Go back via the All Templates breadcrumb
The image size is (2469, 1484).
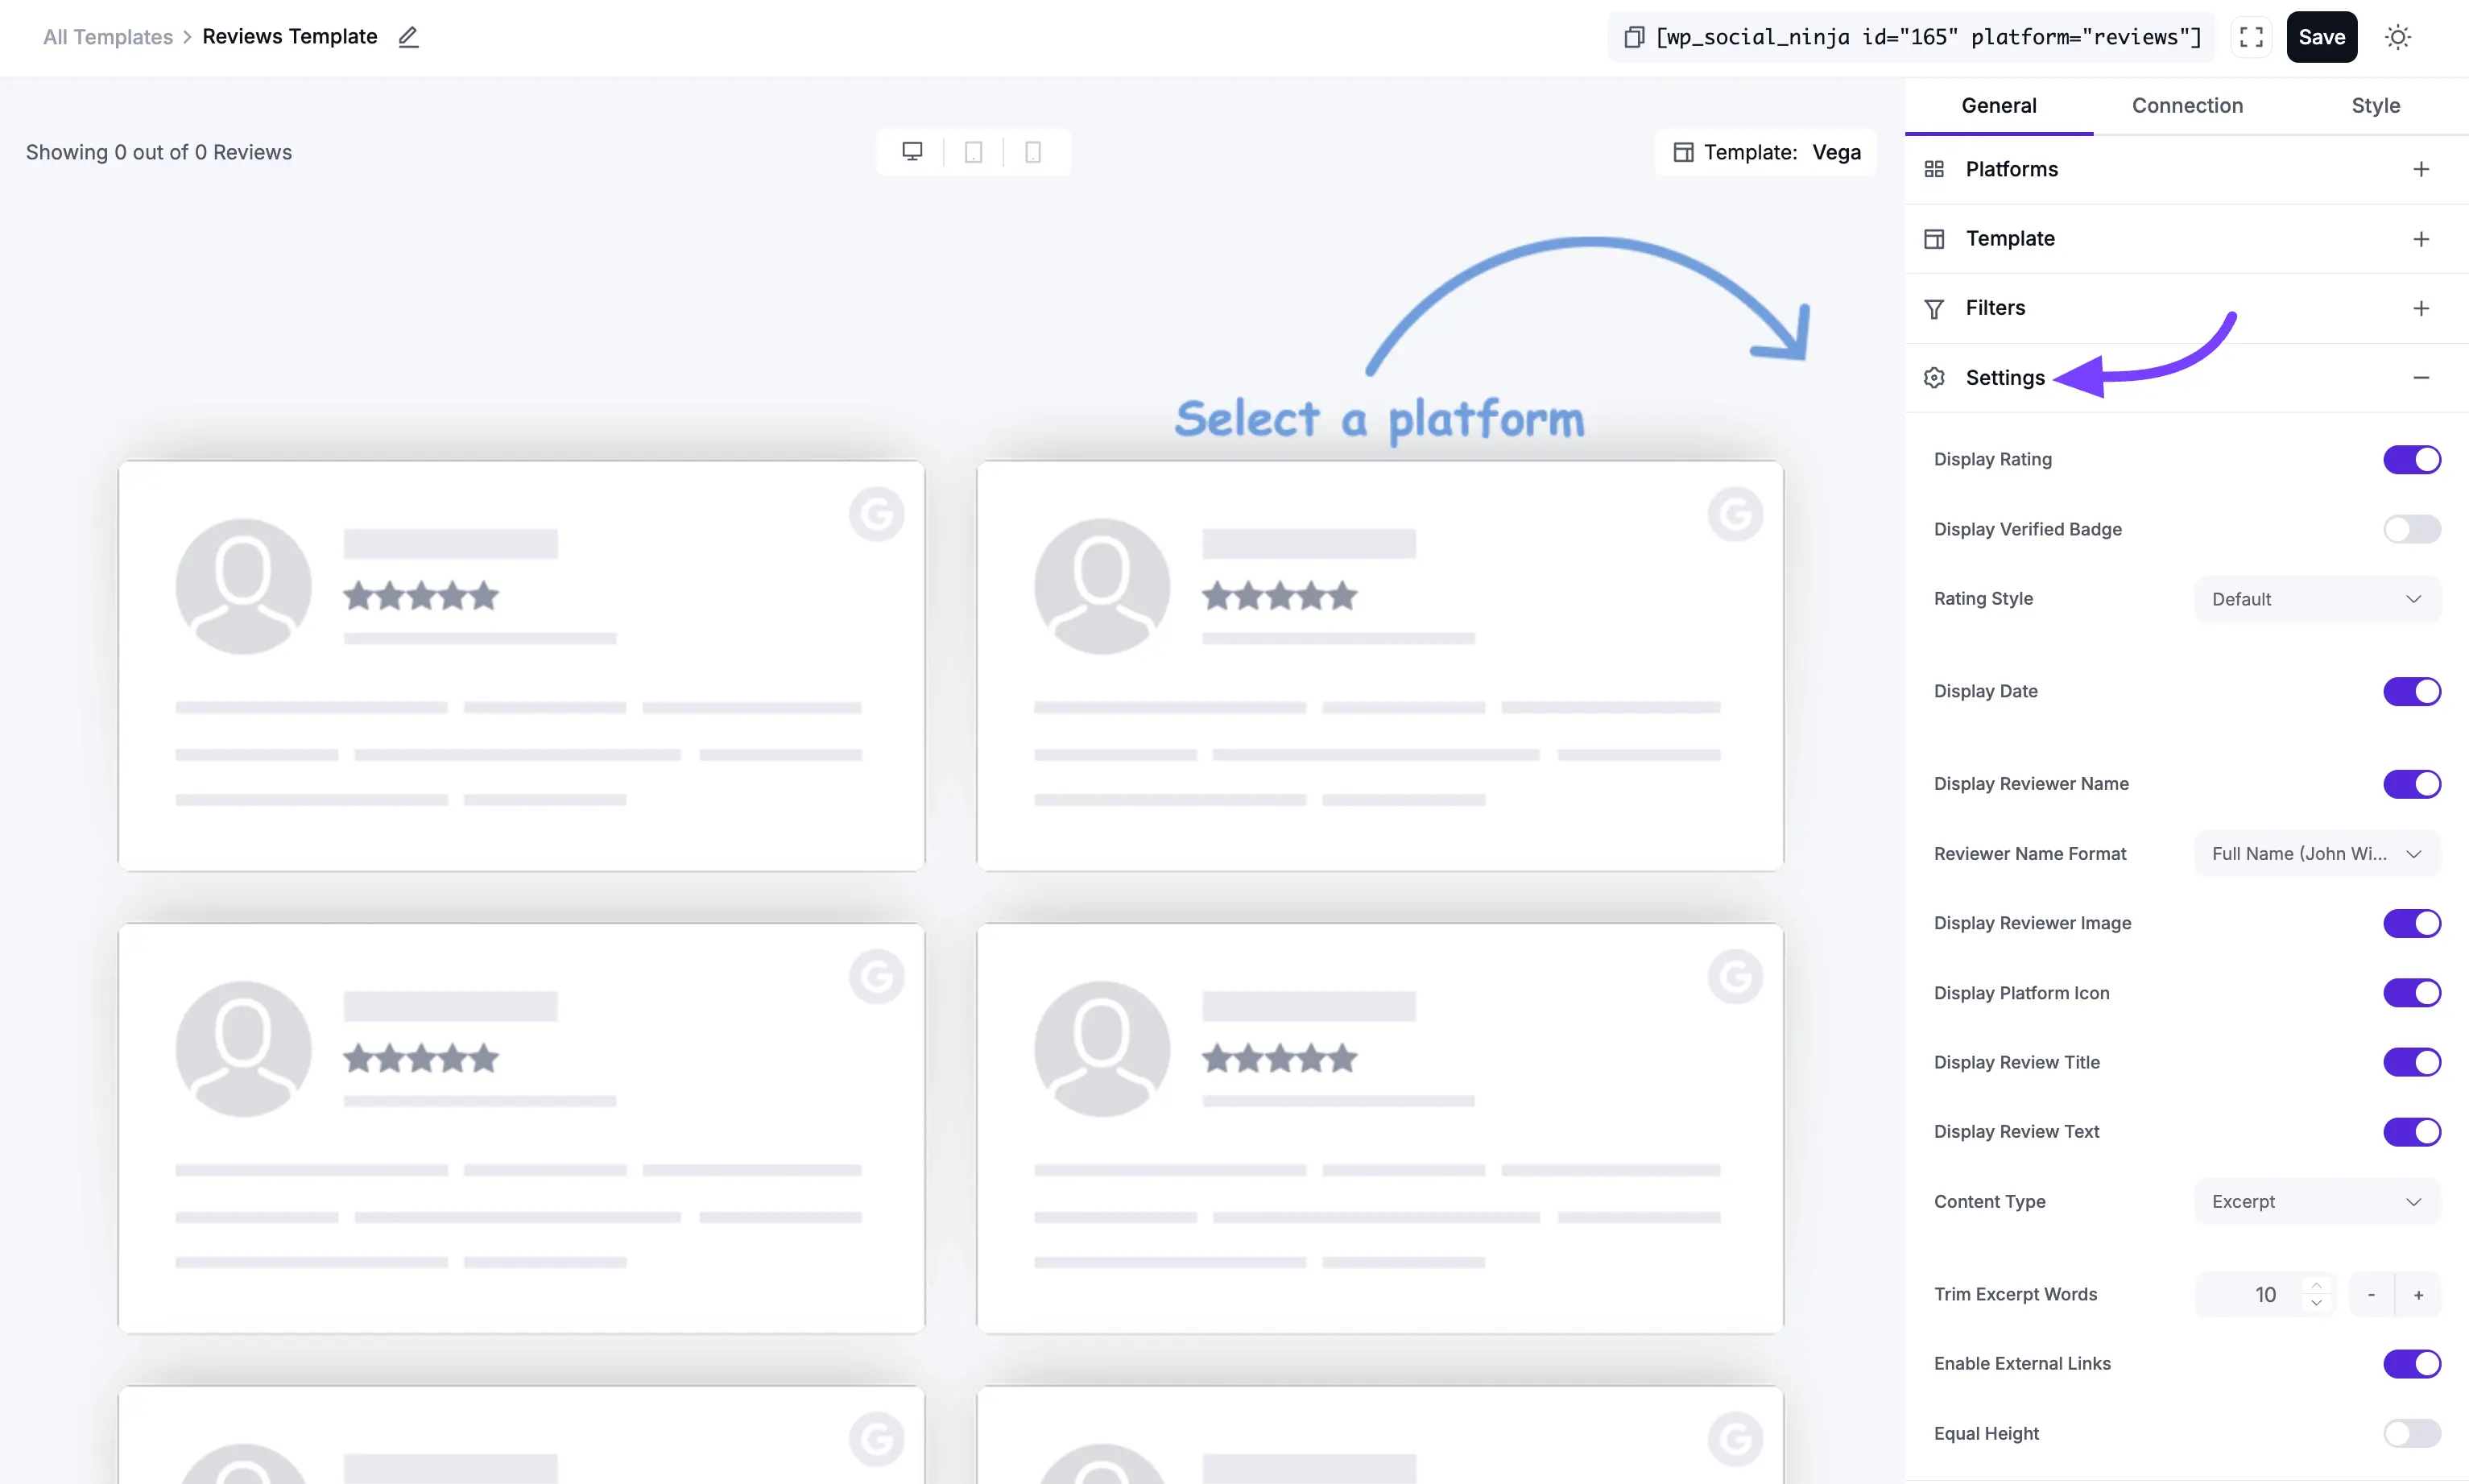(x=107, y=37)
